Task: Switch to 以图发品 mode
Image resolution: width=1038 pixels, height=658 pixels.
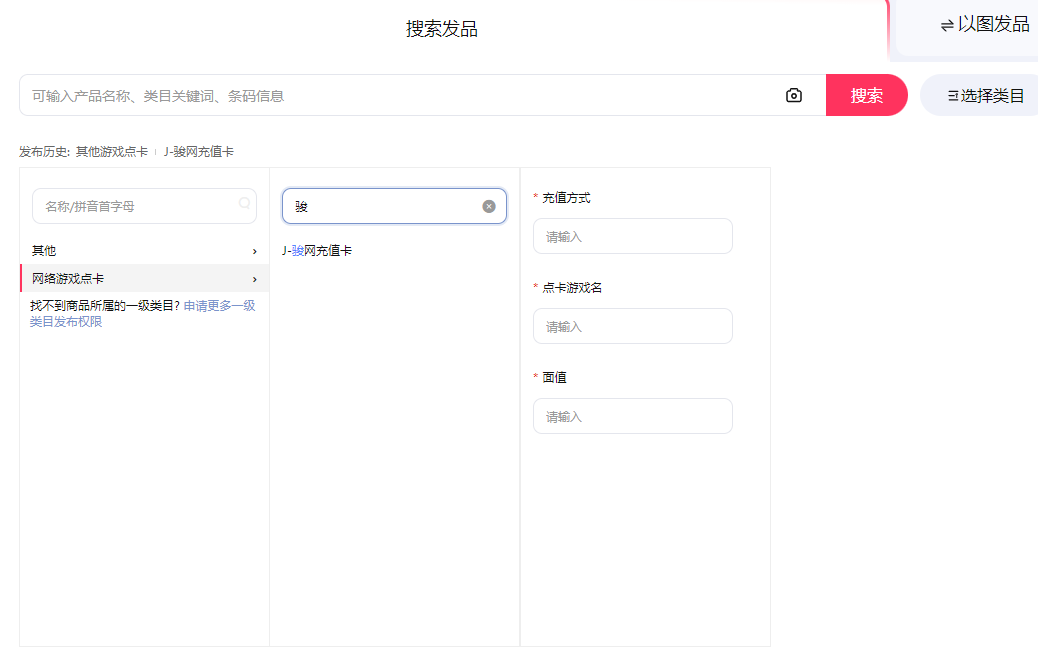Action: [x=984, y=25]
